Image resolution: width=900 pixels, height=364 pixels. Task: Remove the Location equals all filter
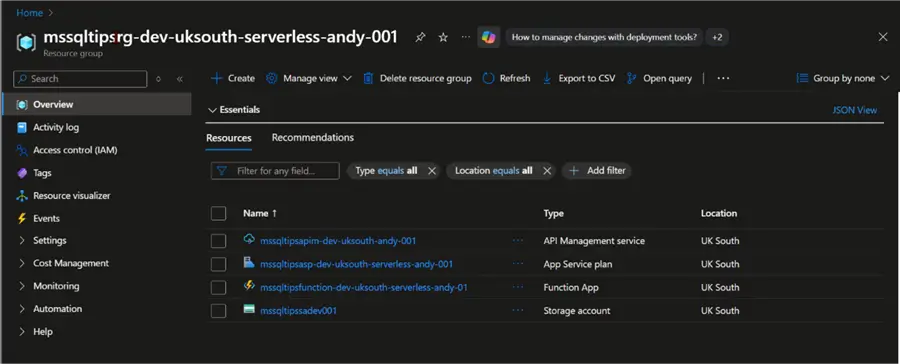tap(547, 171)
